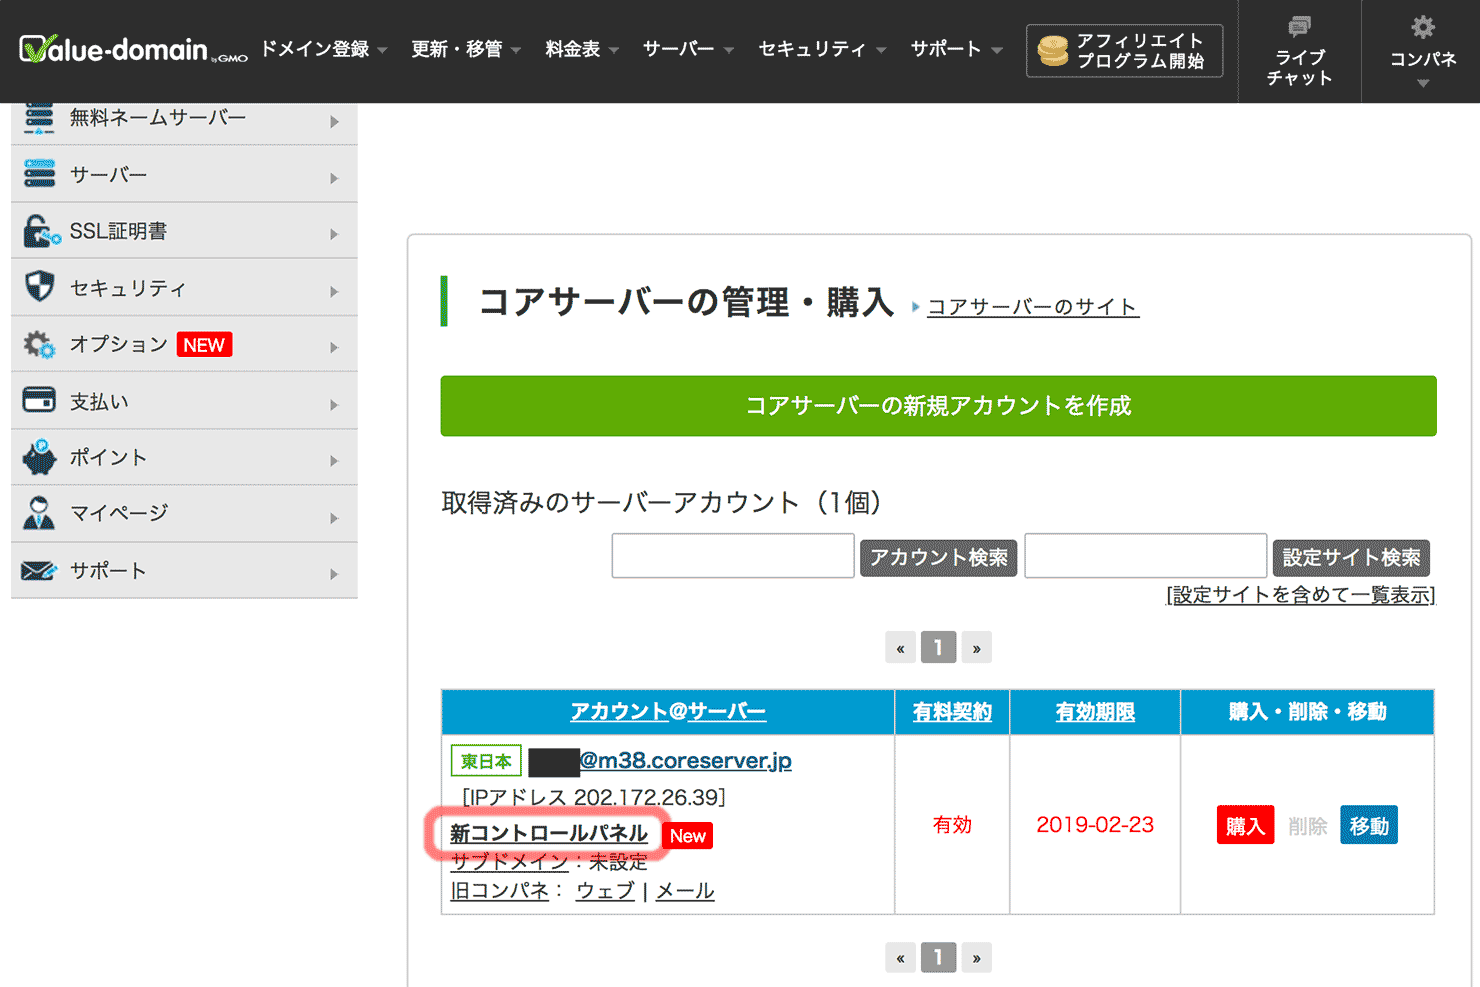Viewport: 1480px width, 987px height.
Task: Click upper pagination next » button
Action: pos(976,648)
